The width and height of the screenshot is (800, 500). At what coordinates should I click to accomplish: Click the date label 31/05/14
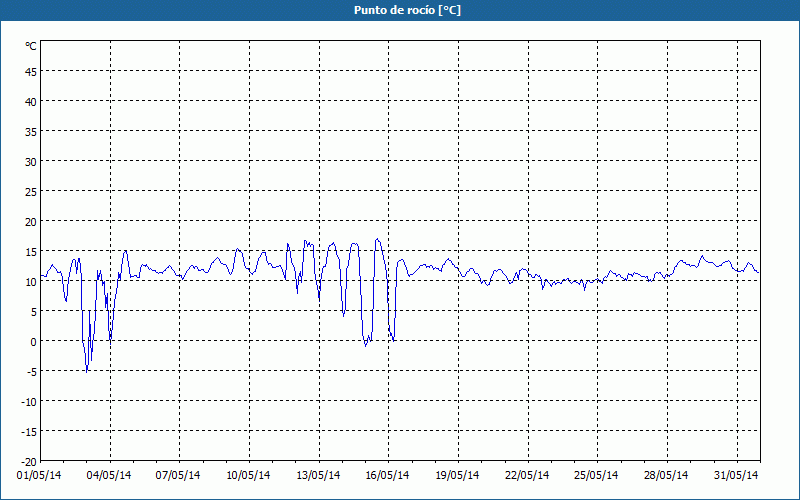click(x=736, y=476)
